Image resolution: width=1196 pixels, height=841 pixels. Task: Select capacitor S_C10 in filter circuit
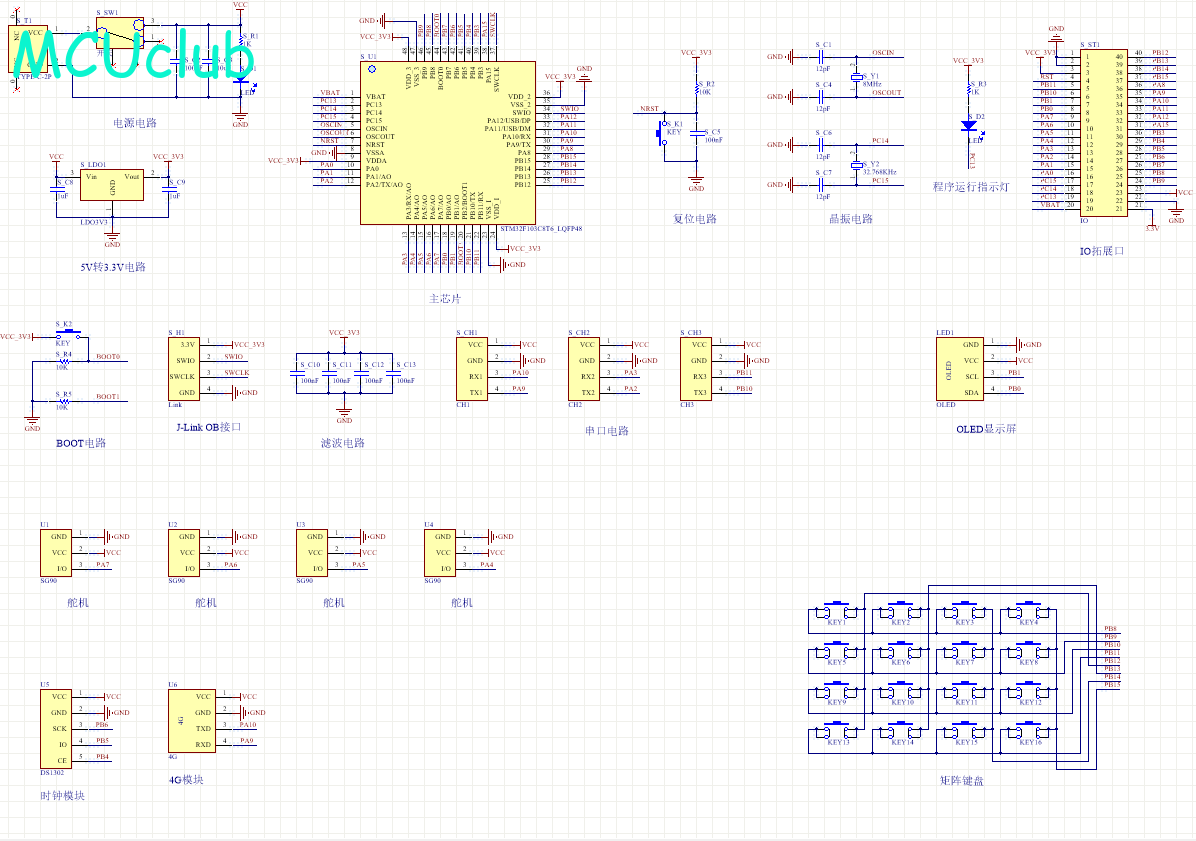[297, 374]
